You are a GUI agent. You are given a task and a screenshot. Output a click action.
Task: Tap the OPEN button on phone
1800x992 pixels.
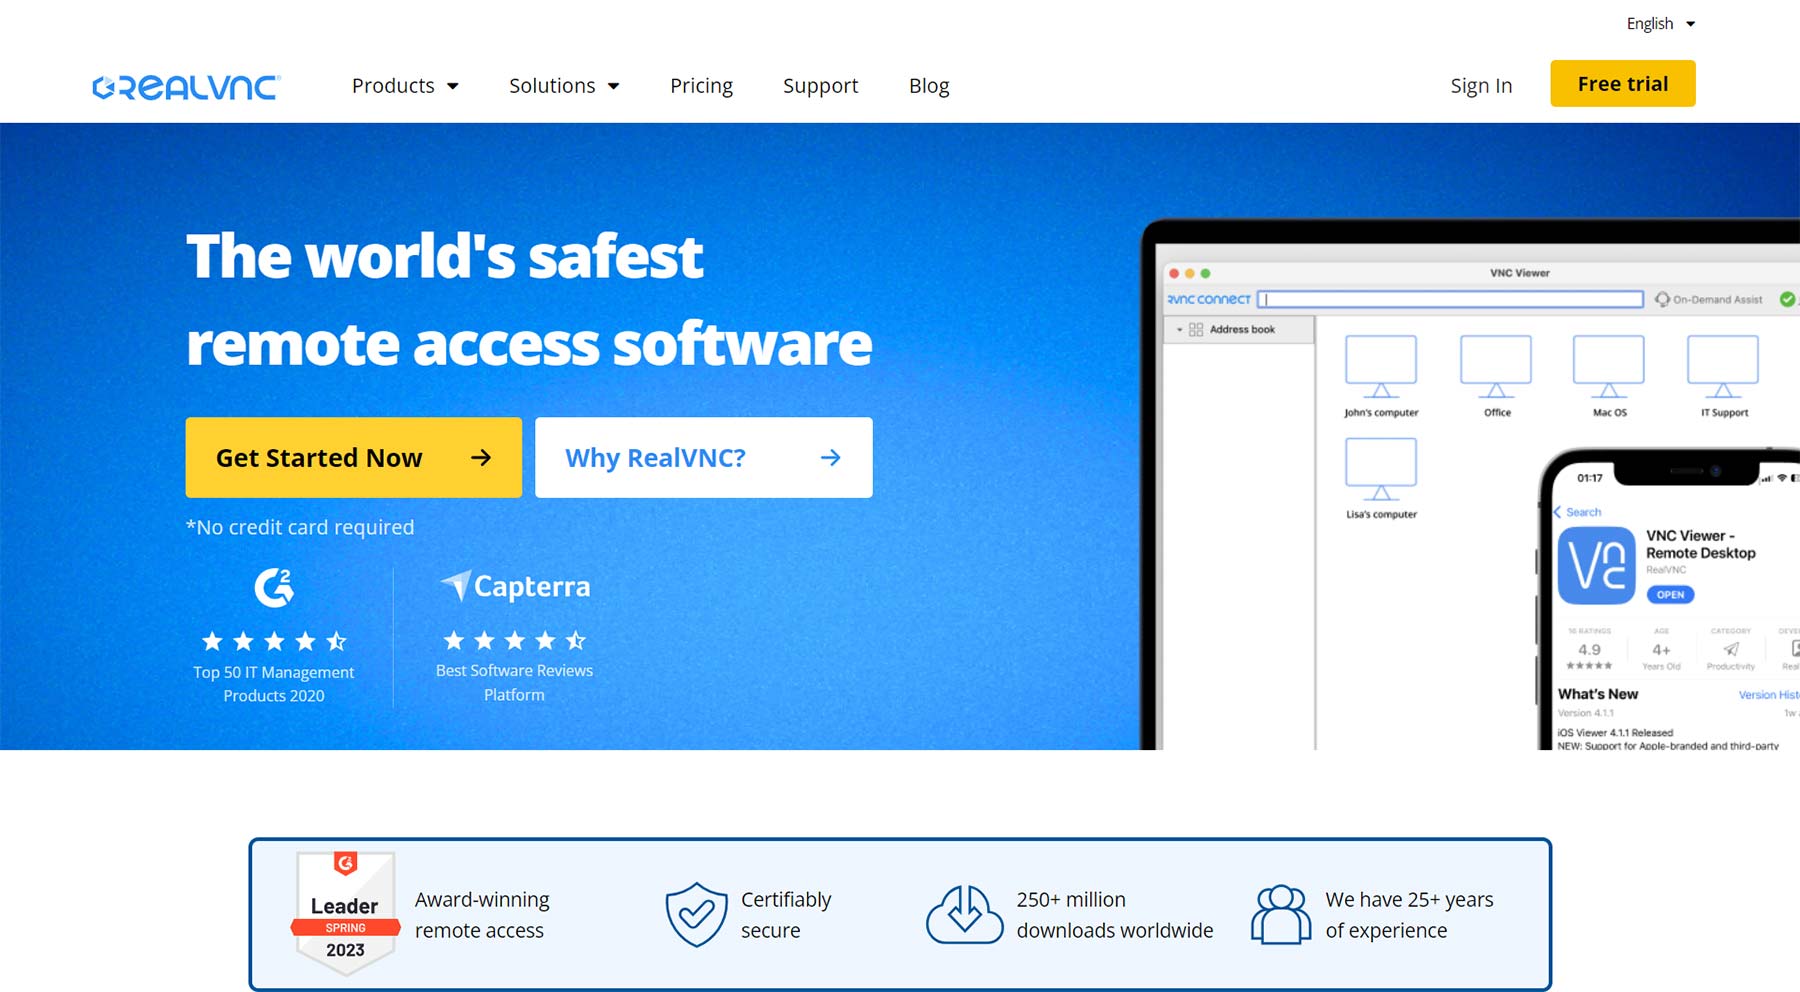(x=1670, y=594)
